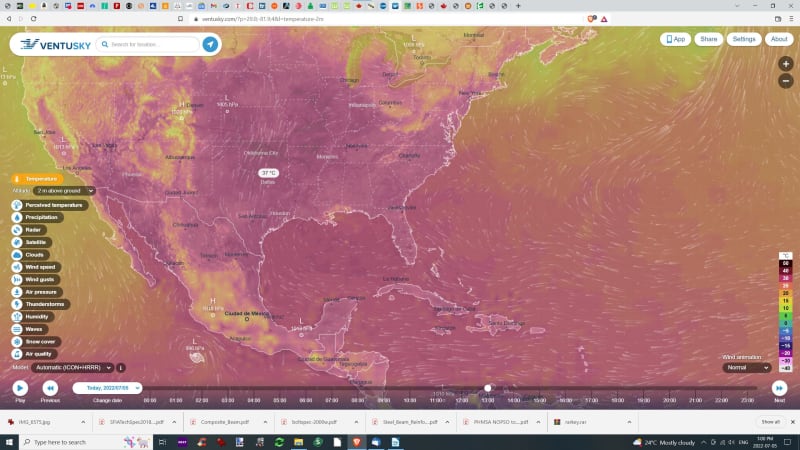The width and height of the screenshot is (800, 450).
Task: Switch to Wind gusts layer
Action: pos(35,280)
